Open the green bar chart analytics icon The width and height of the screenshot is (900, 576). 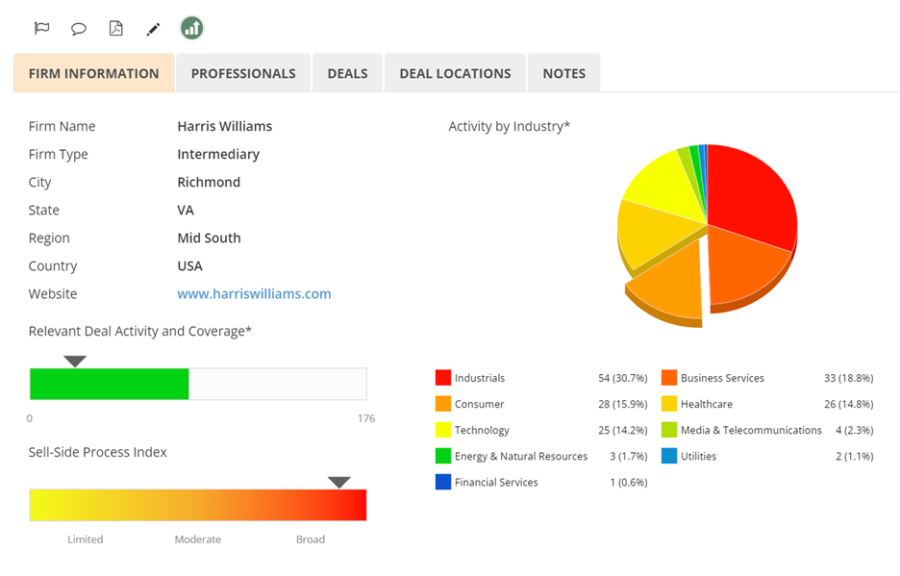point(192,28)
